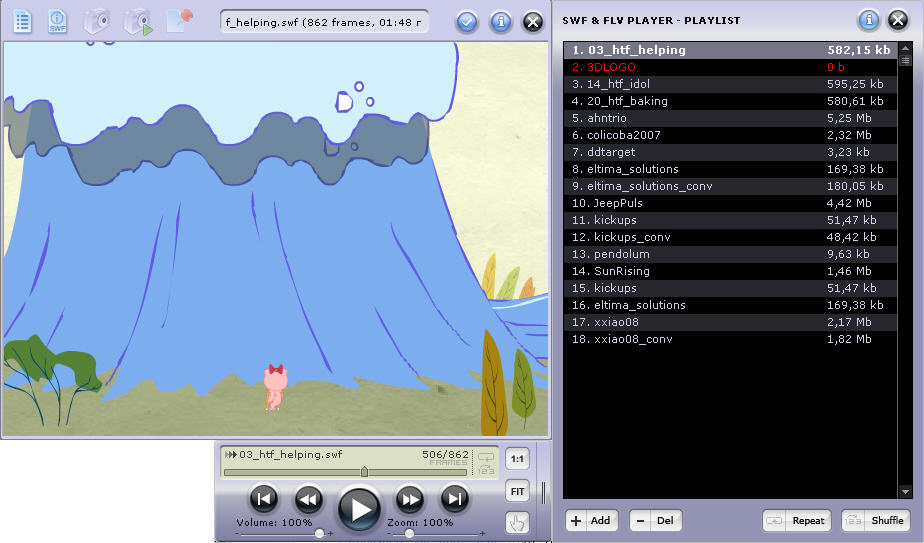Select playlist item 03_htf_helping

coord(730,50)
